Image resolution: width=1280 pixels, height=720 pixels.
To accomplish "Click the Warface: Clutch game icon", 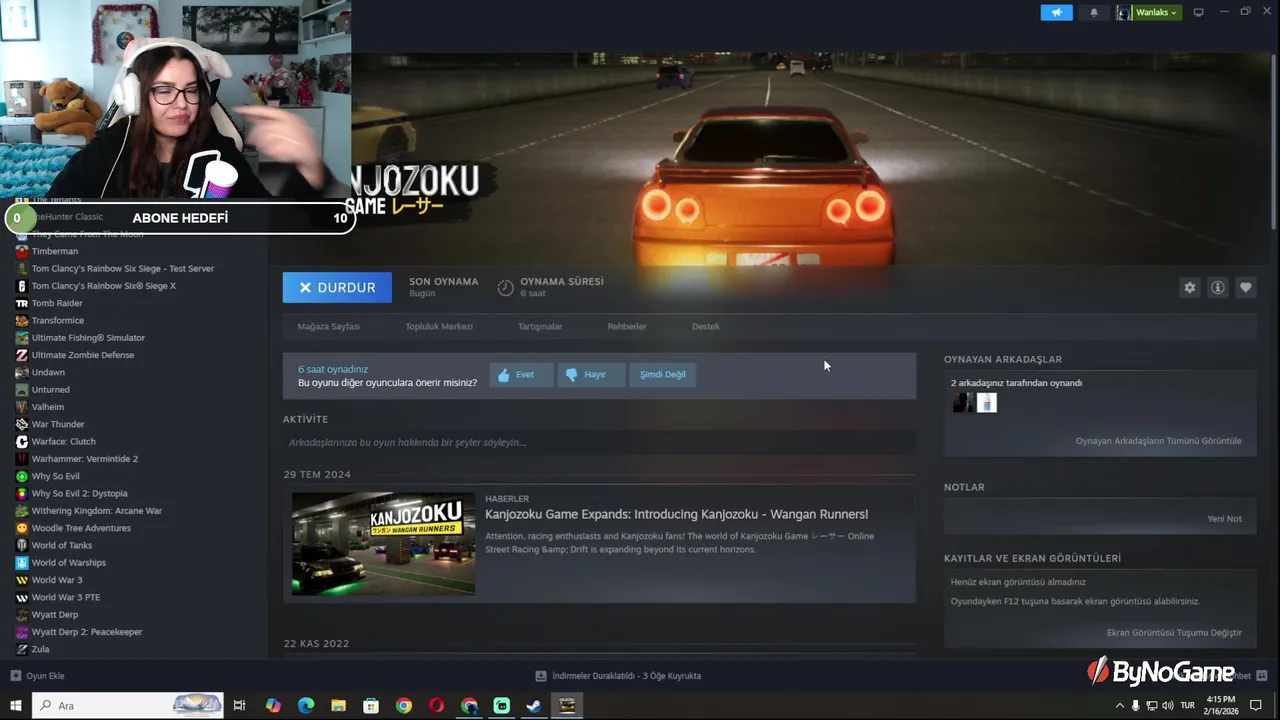I will [22, 441].
